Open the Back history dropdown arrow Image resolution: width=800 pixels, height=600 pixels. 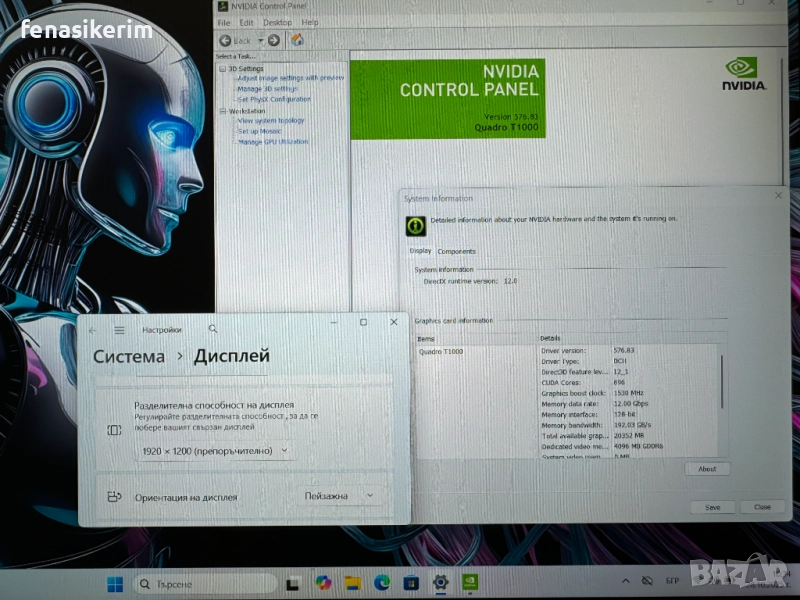[261, 40]
